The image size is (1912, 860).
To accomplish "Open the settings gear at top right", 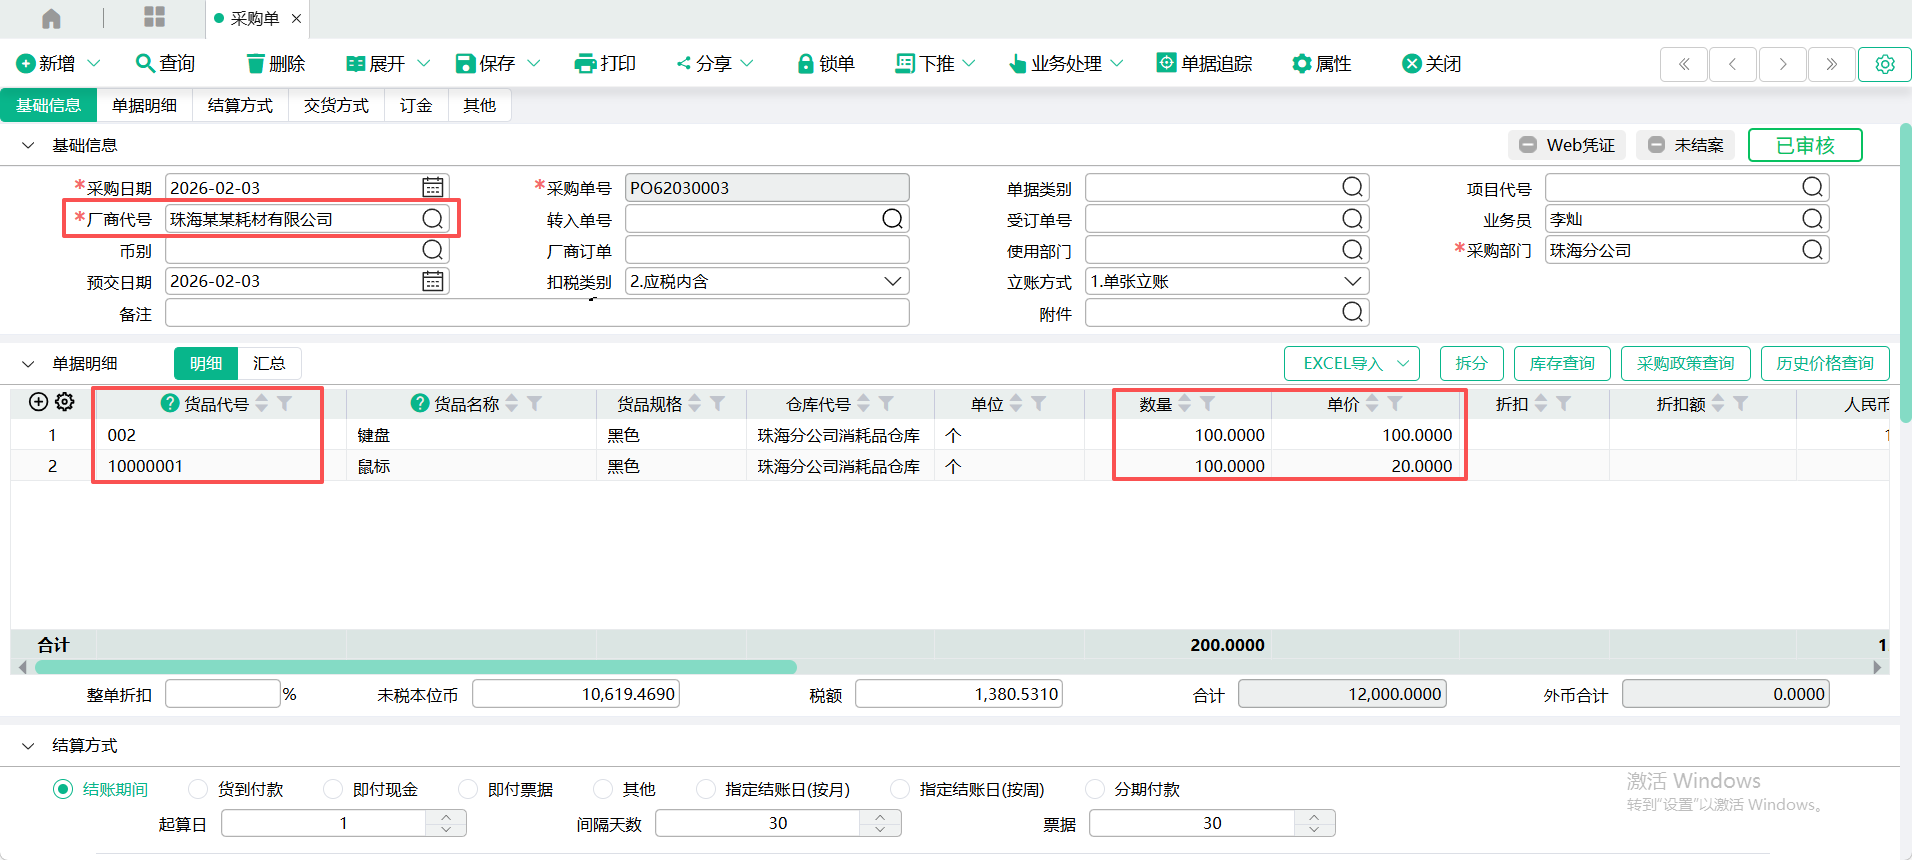I will [1884, 64].
